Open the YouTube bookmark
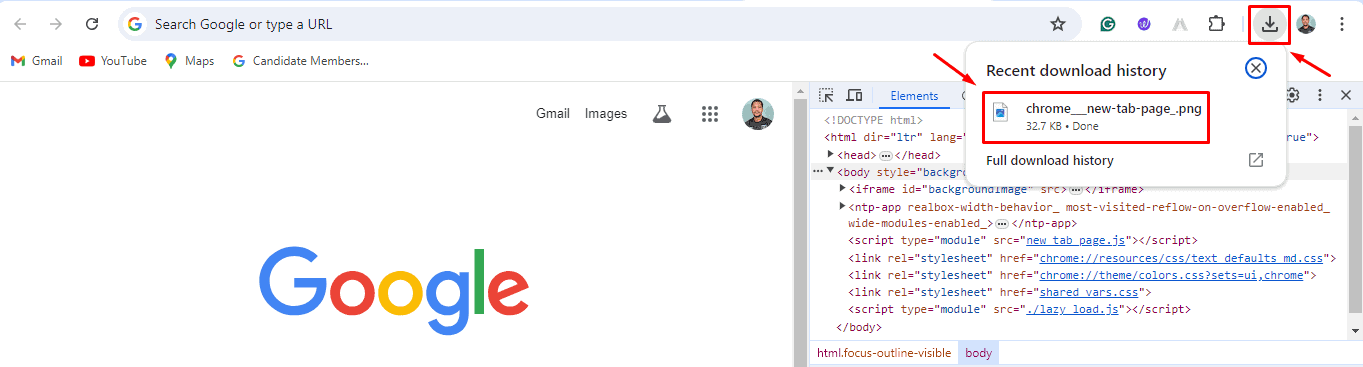The width and height of the screenshot is (1363, 367). click(113, 61)
